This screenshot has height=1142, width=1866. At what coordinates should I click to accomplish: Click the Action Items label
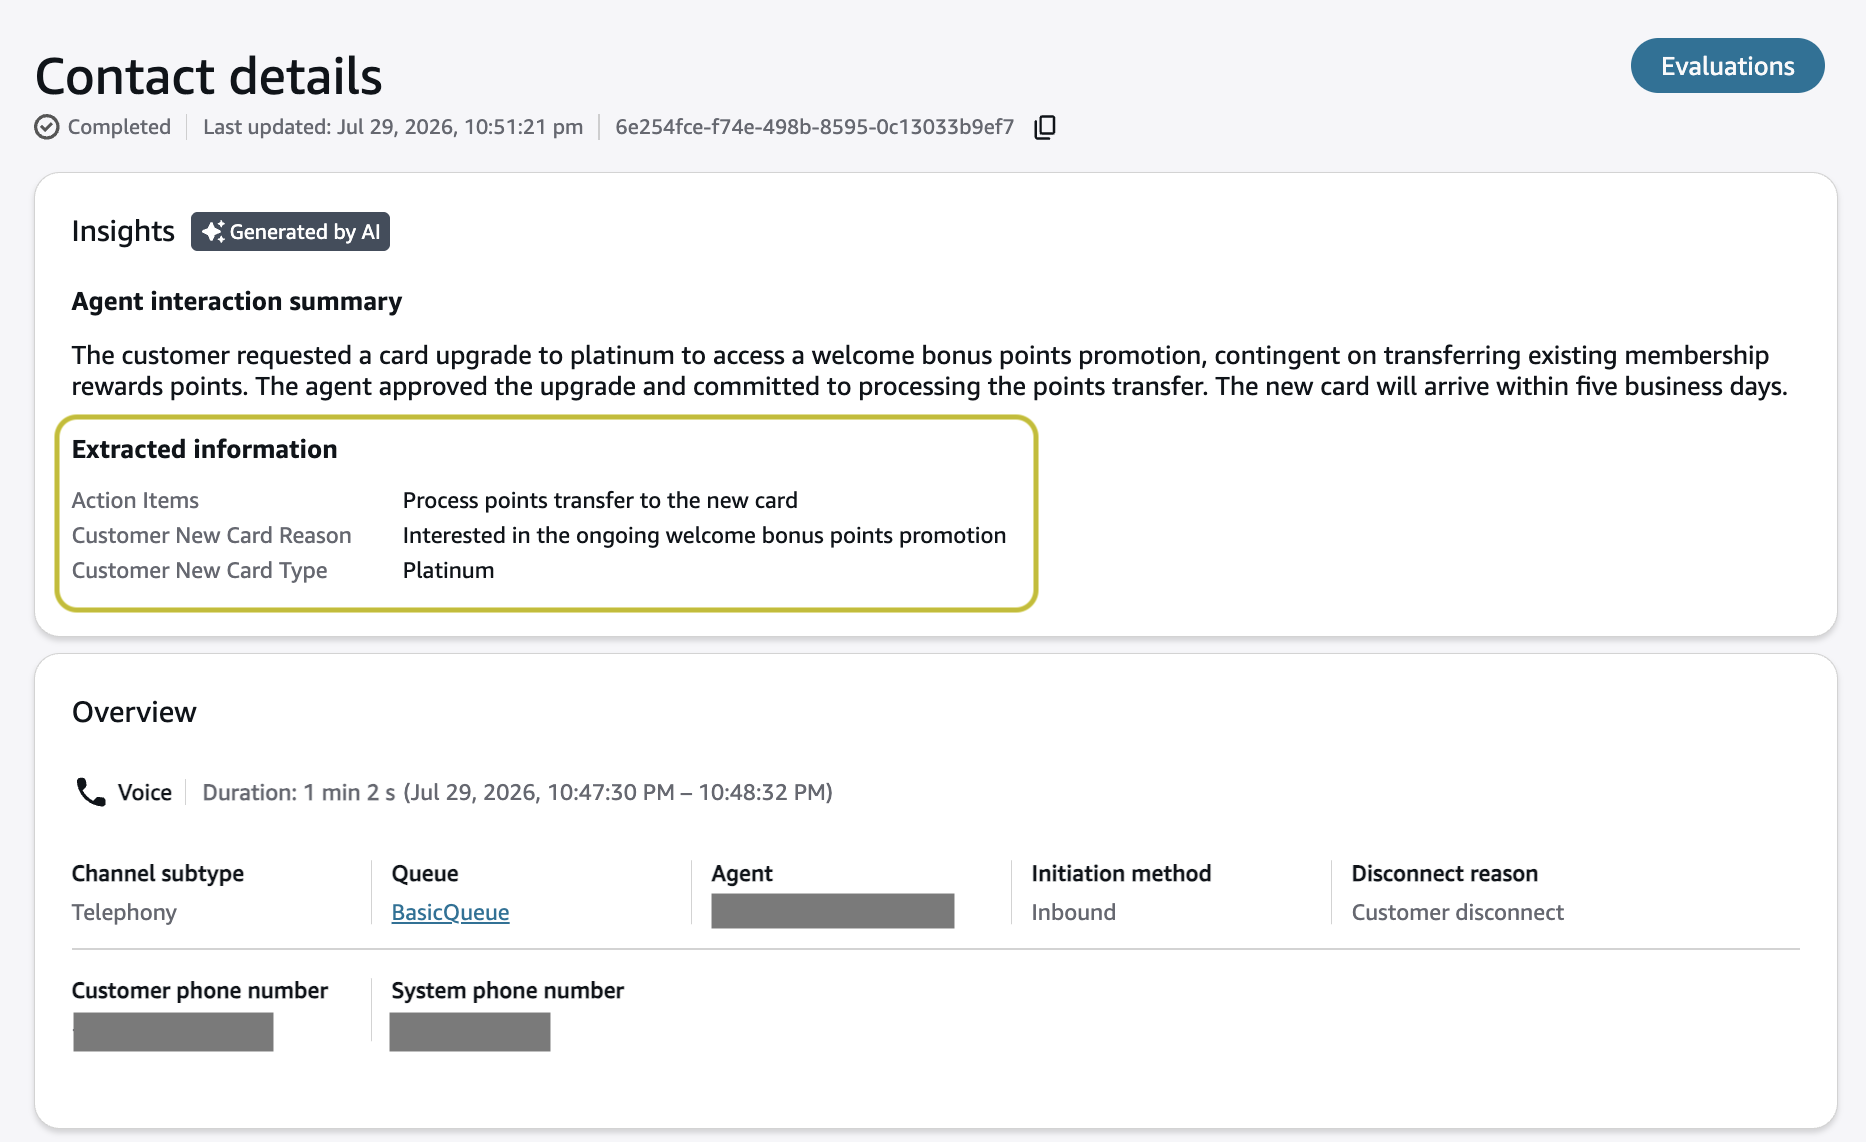[135, 500]
